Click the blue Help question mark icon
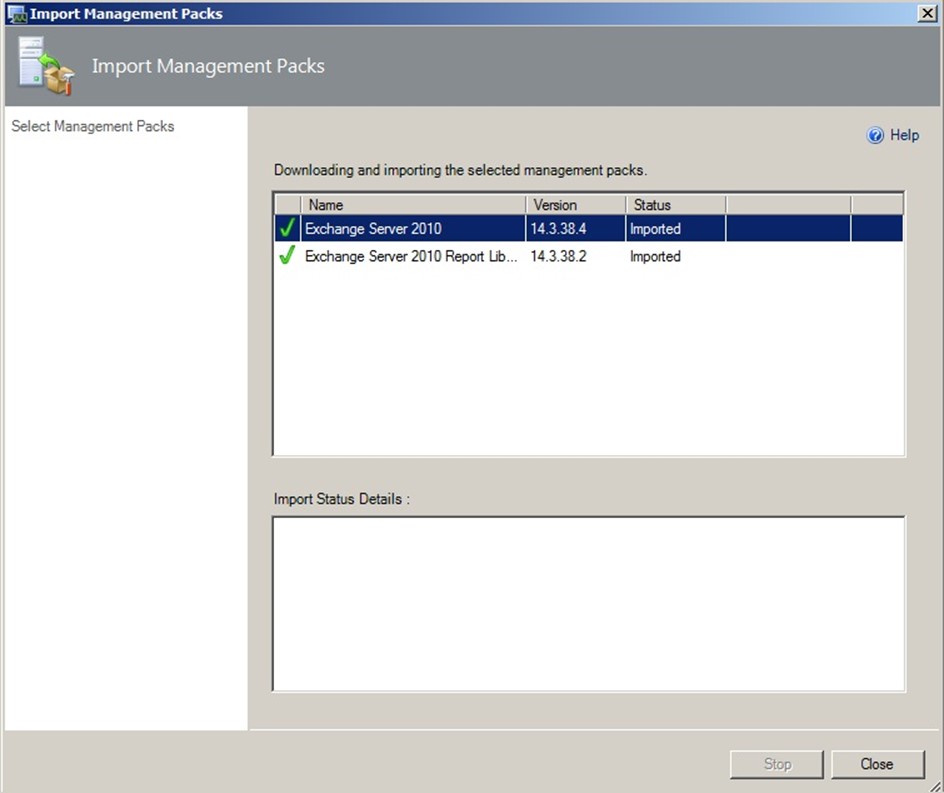The image size is (944, 793). (875, 135)
